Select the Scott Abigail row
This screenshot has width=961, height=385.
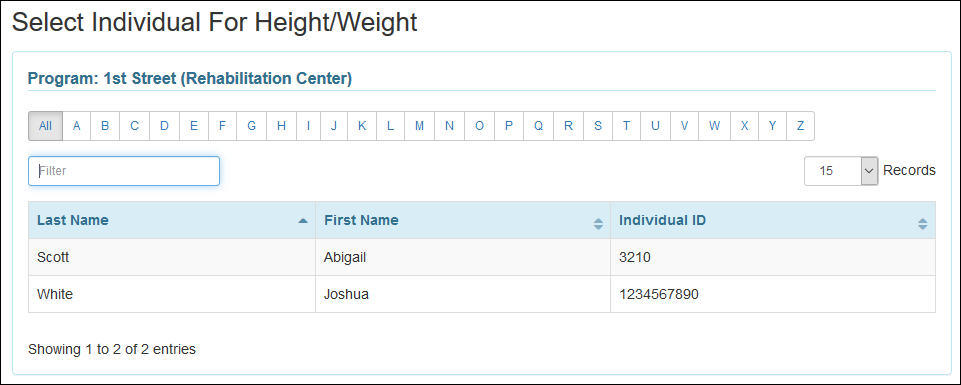coord(482,257)
